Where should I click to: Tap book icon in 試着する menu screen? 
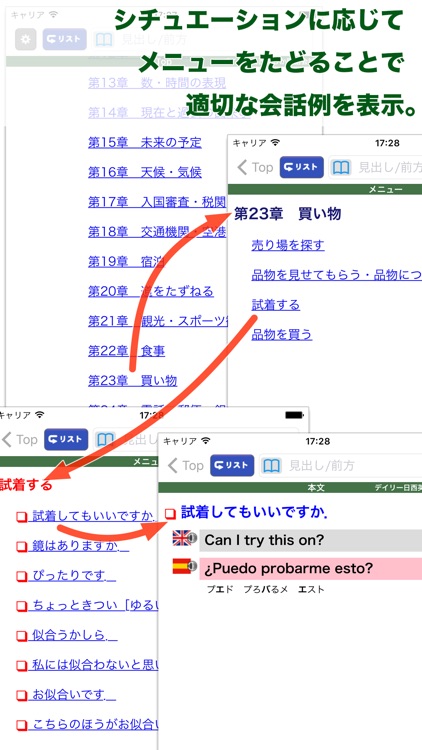click(x=105, y=439)
